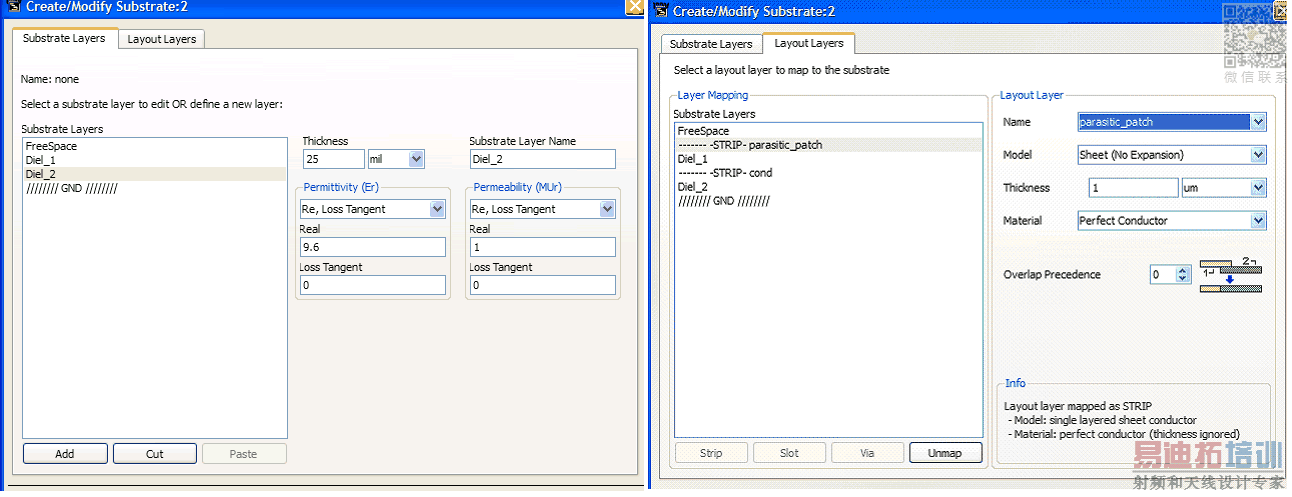Click Permittivity Loss Tangent field
Screen dimensions: 1292x497
click(372, 285)
